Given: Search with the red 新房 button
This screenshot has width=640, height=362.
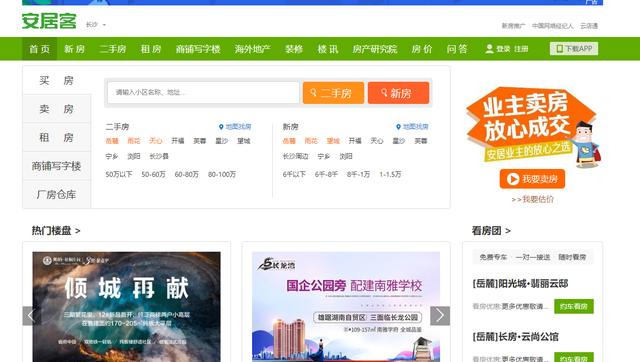Looking at the screenshot, I should point(398,93).
